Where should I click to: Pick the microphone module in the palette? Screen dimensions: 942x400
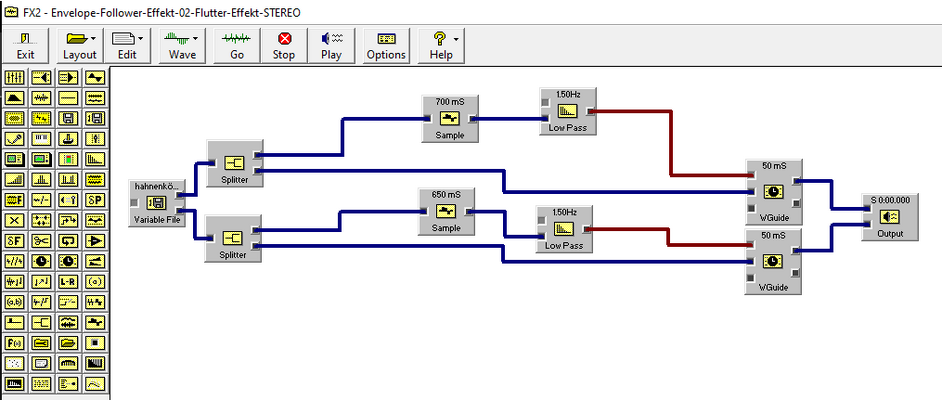[14, 138]
